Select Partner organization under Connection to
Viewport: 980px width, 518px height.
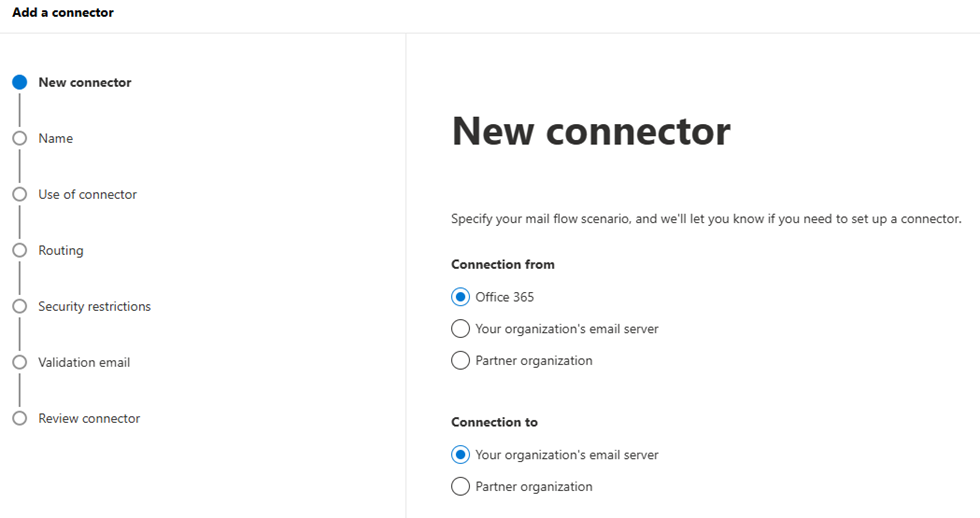tap(460, 487)
